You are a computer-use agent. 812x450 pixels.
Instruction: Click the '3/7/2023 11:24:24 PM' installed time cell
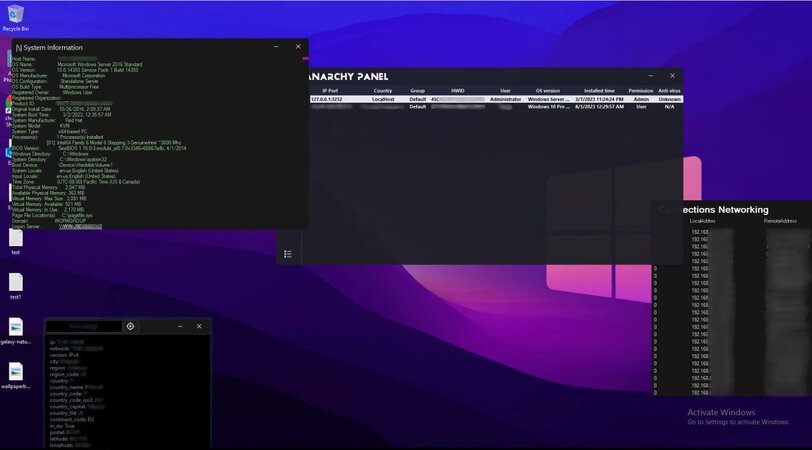coord(599,99)
